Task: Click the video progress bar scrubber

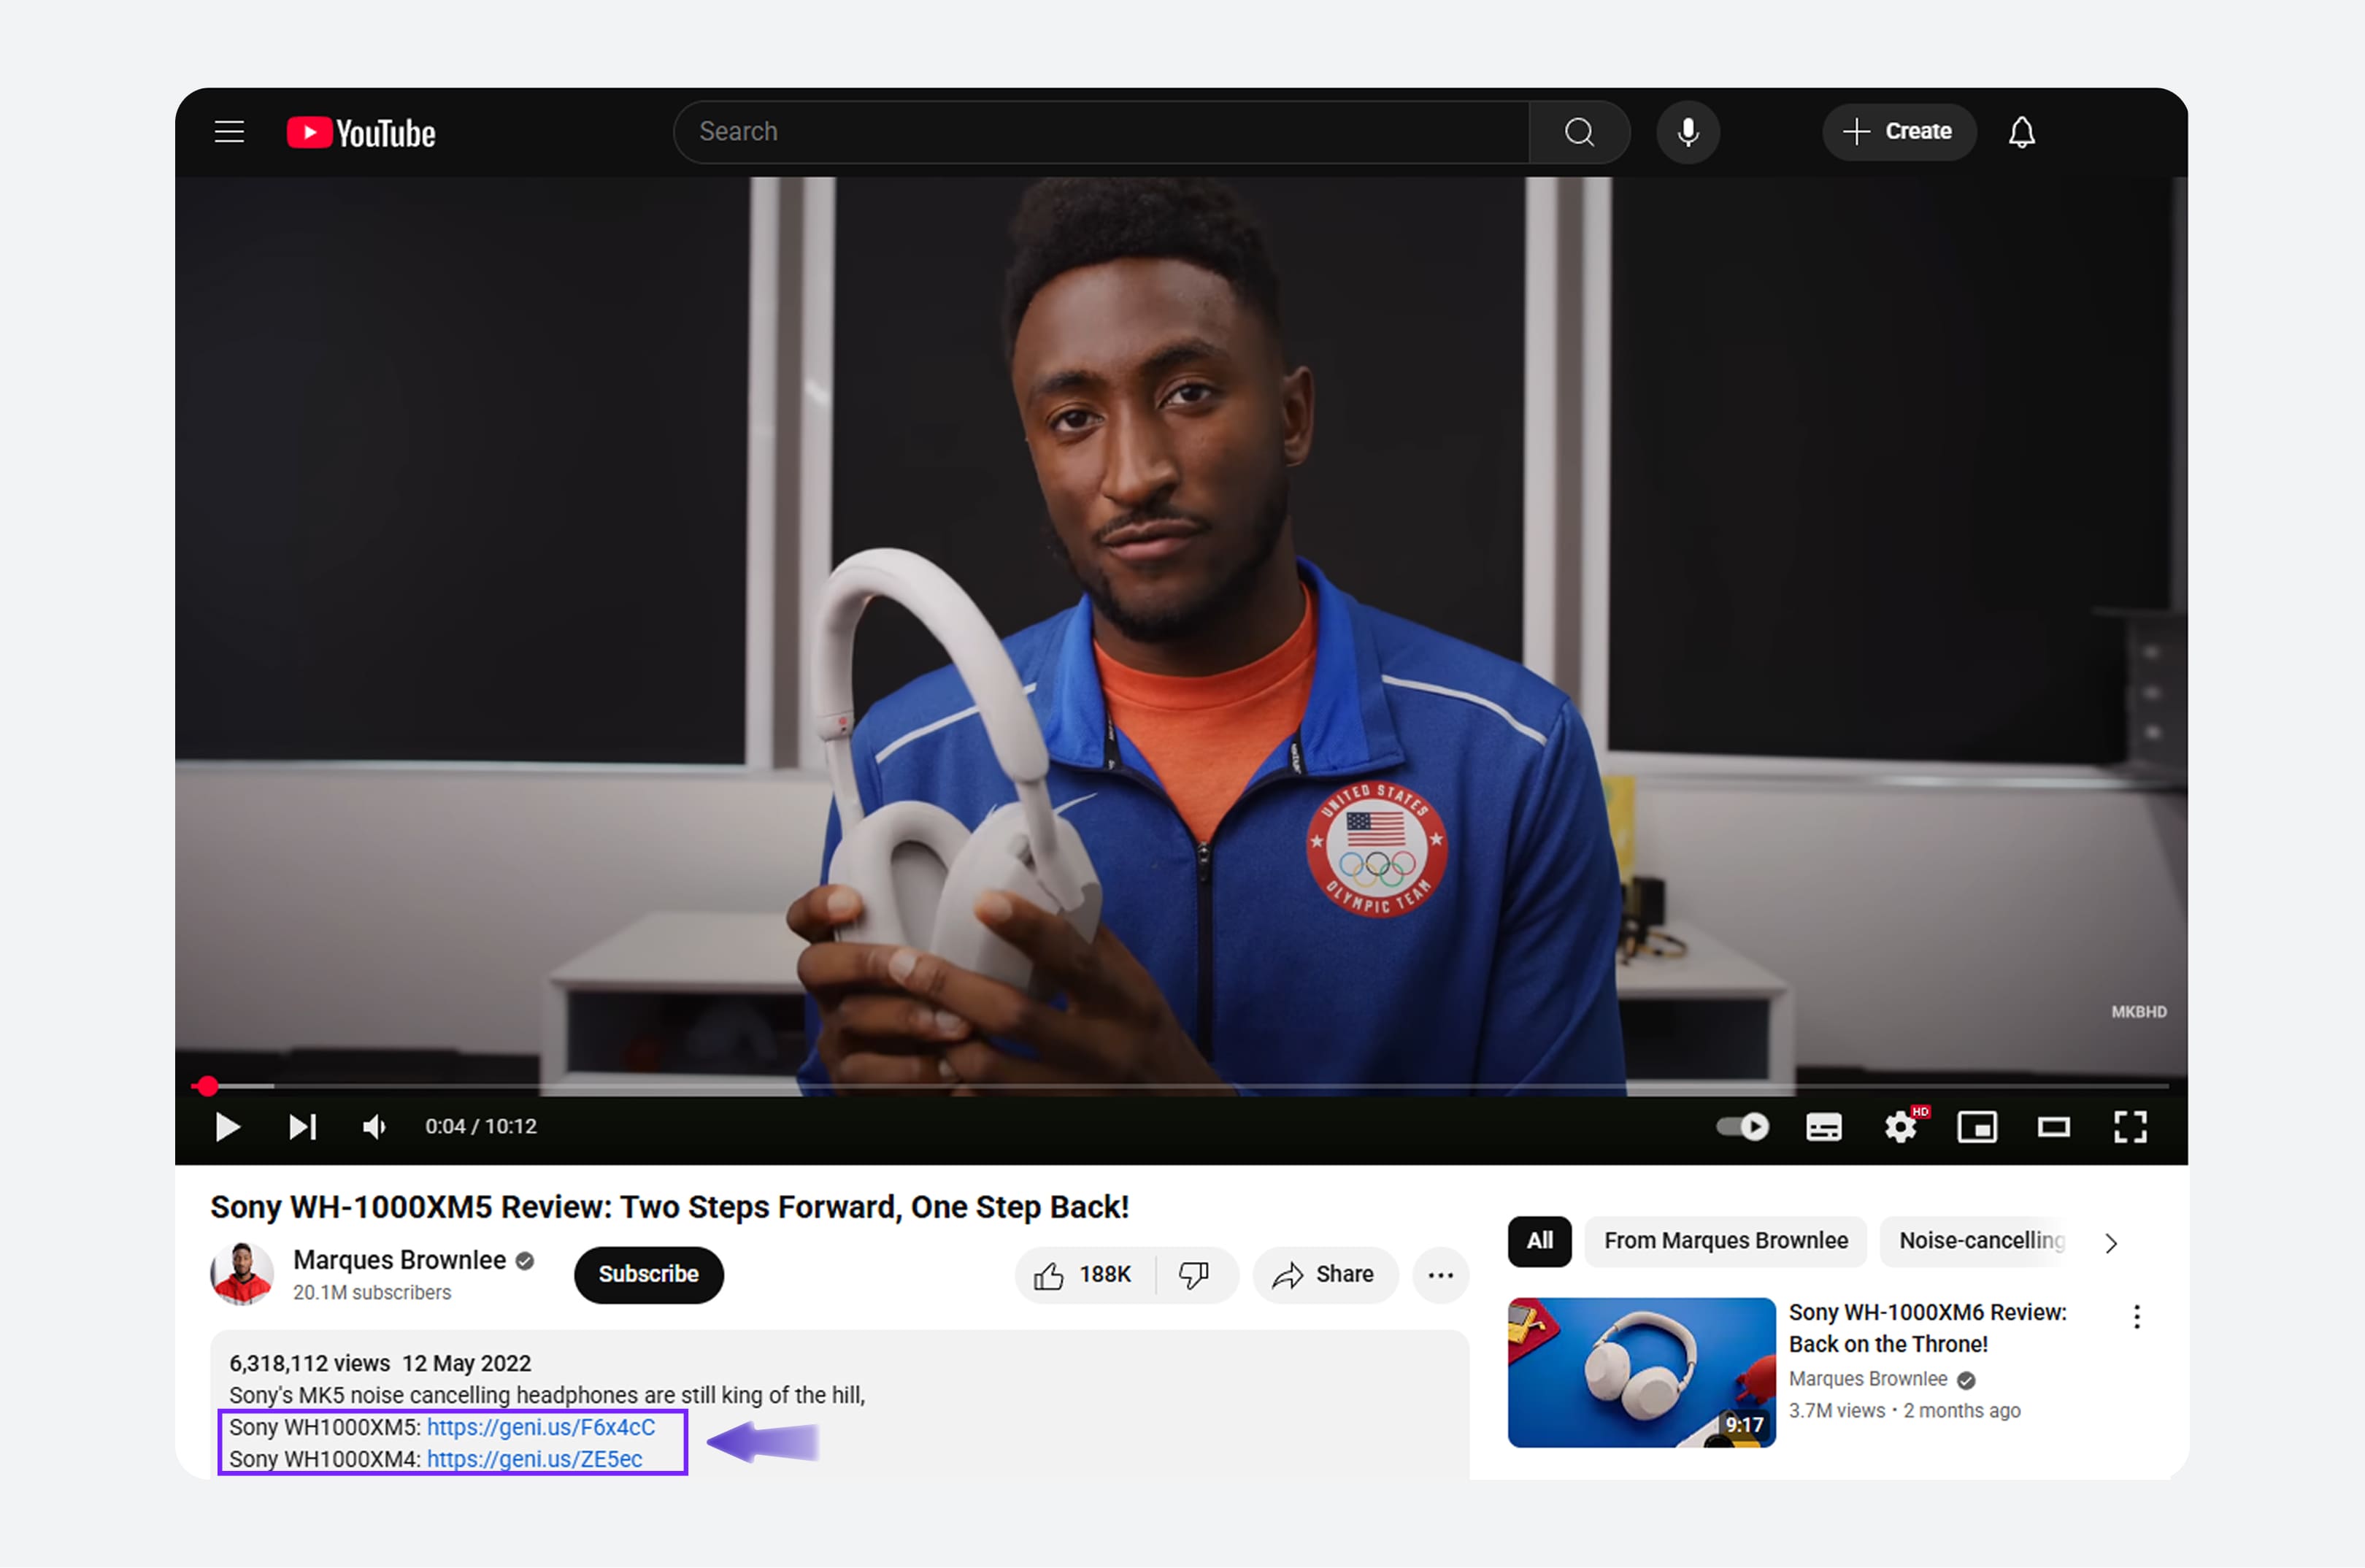Action: [x=207, y=1086]
